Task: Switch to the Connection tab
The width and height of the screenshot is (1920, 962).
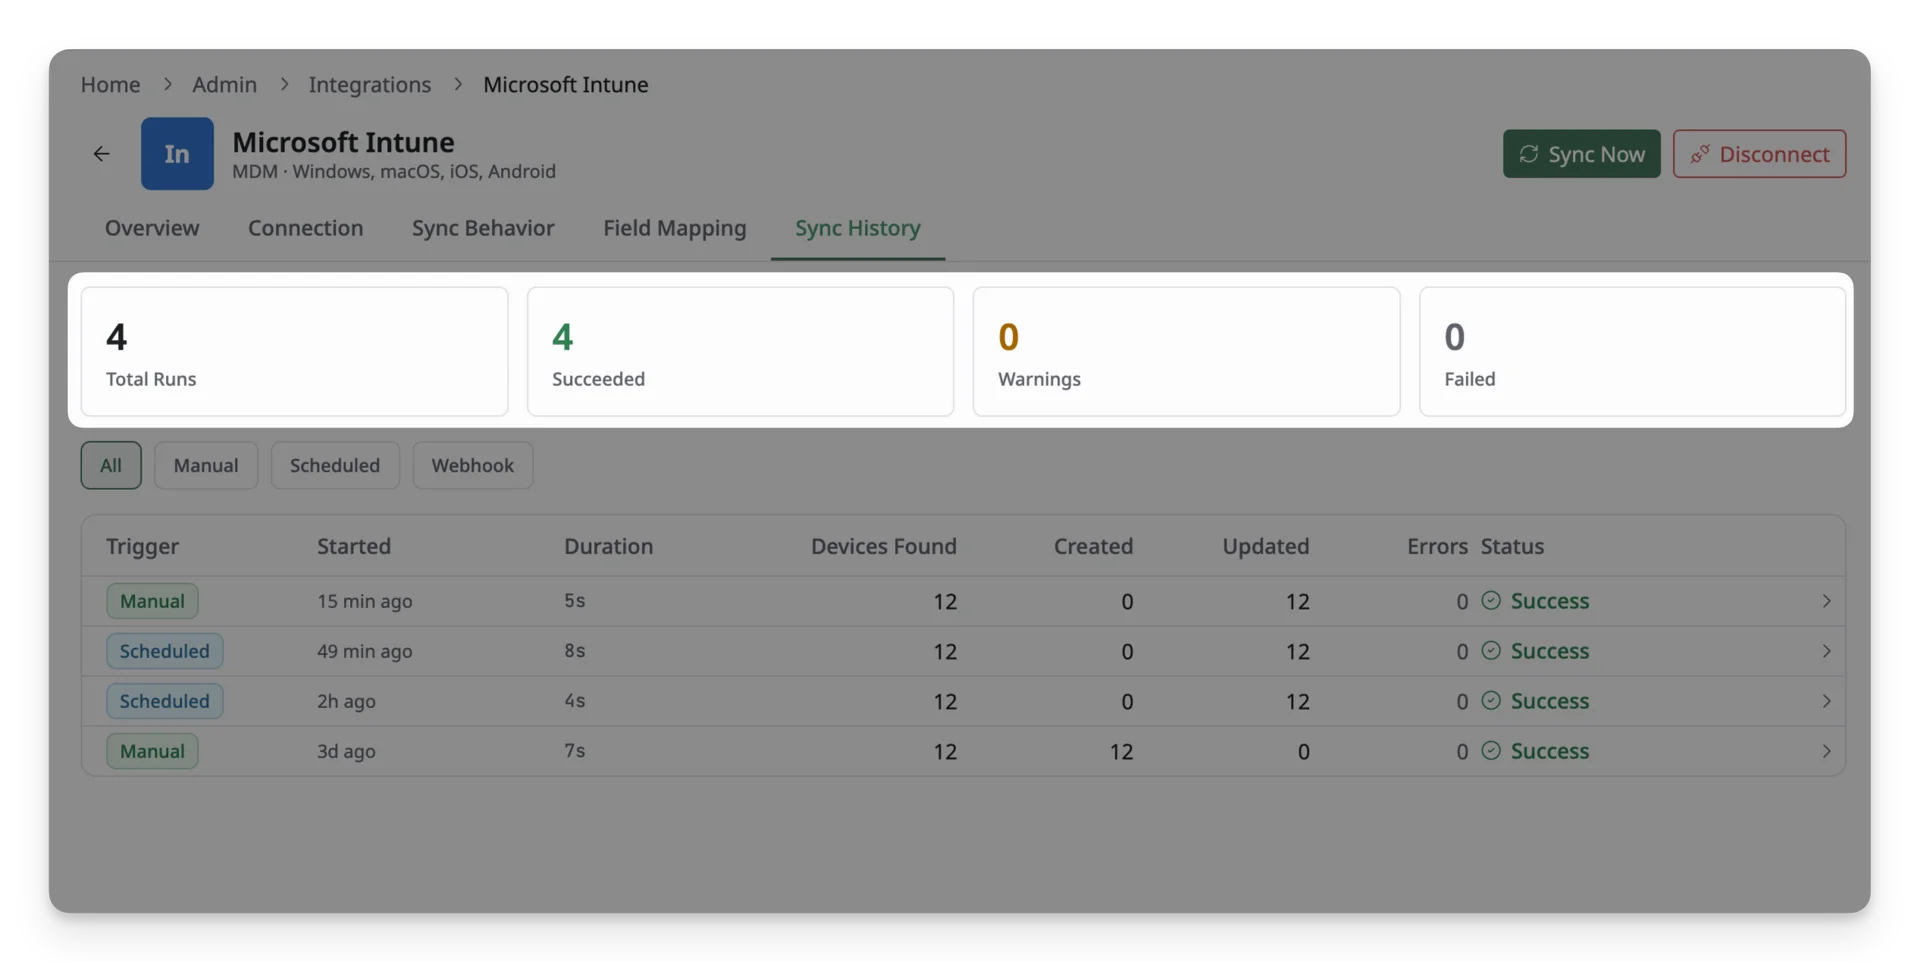Action: pyautogui.click(x=306, y=228)
